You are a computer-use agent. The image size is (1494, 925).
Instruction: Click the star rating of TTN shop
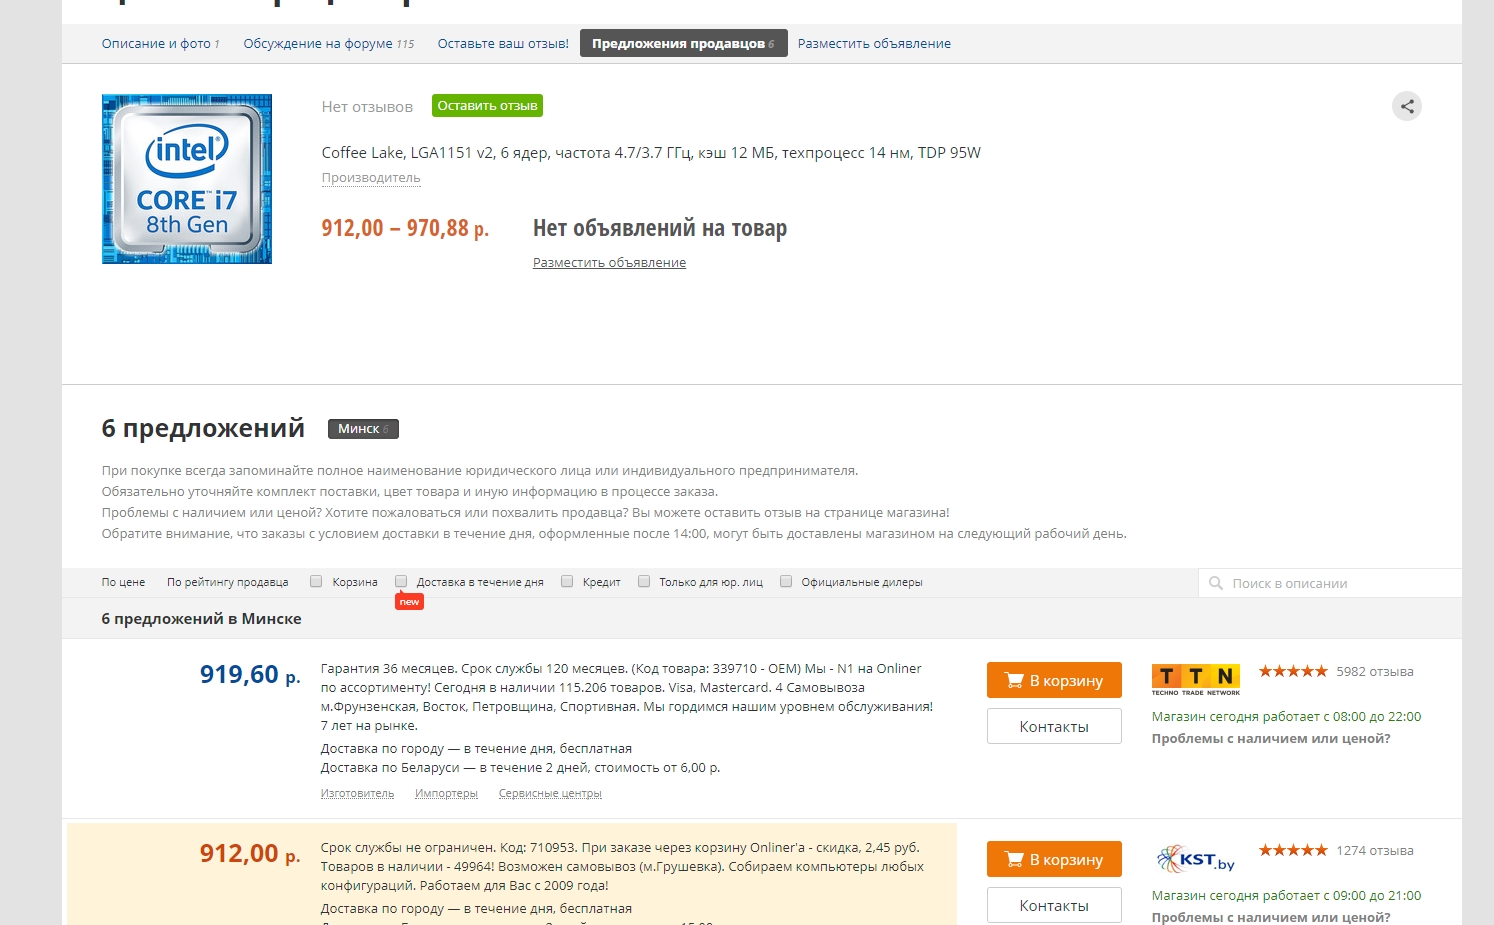point(1293,671)
